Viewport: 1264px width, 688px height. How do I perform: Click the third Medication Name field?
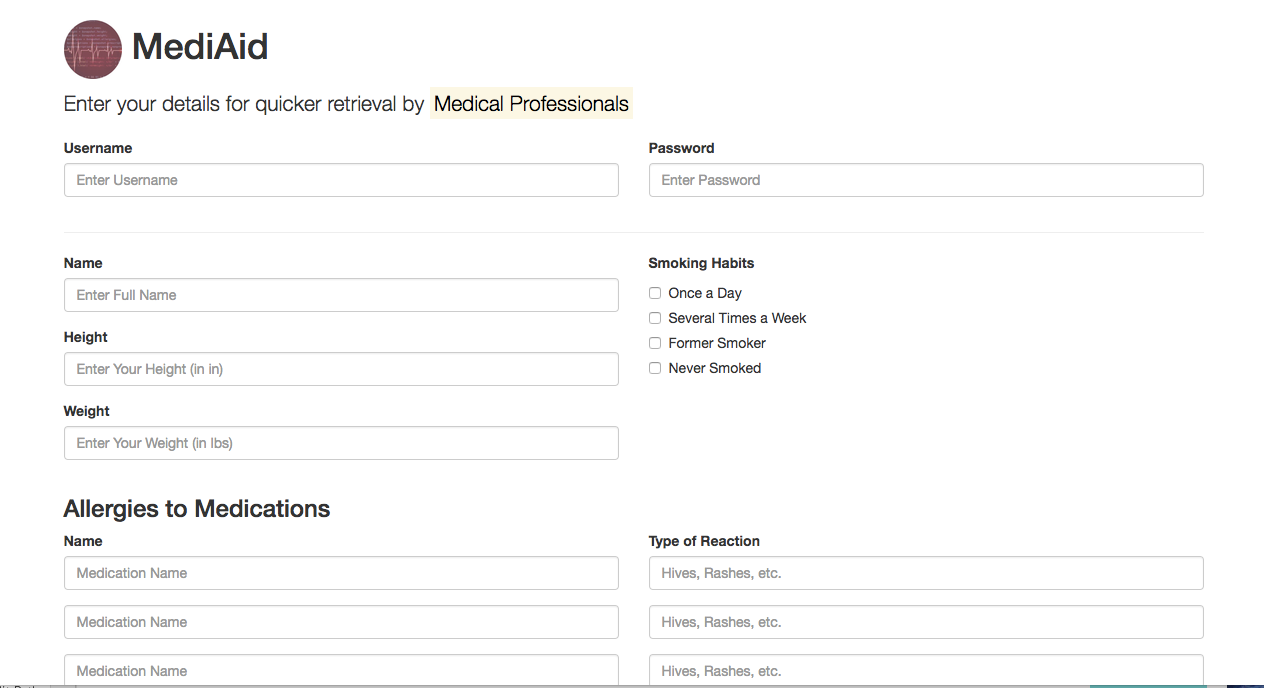coord(341,670)
